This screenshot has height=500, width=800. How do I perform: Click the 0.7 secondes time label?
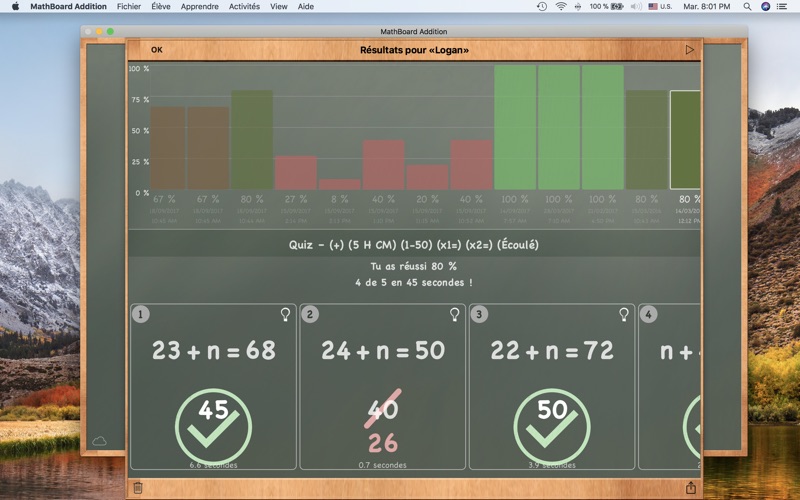click(383, 465)
